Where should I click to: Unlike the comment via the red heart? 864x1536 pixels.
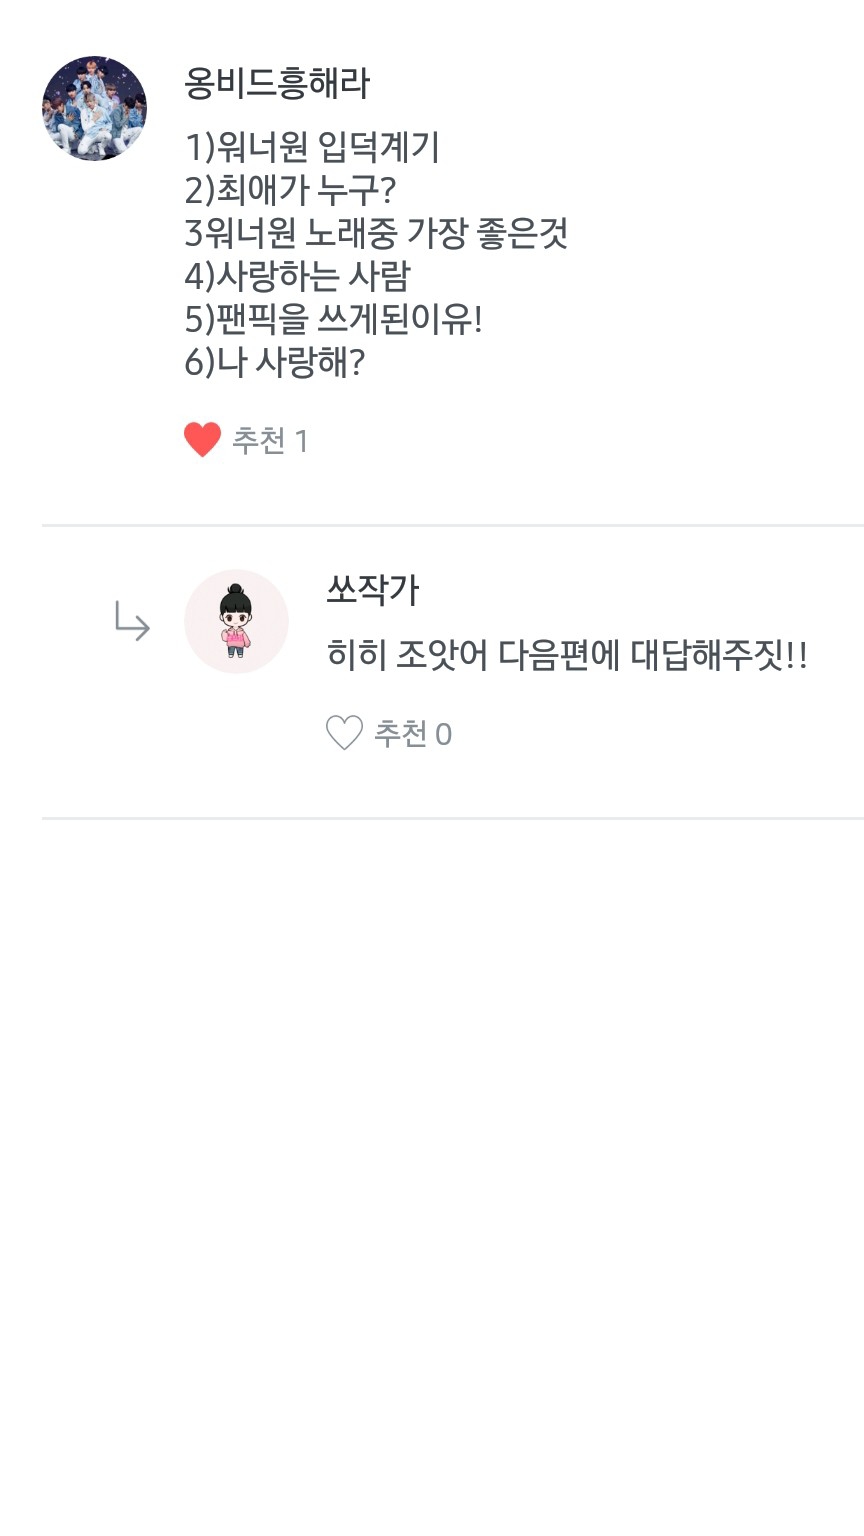[x=202, y=440]
